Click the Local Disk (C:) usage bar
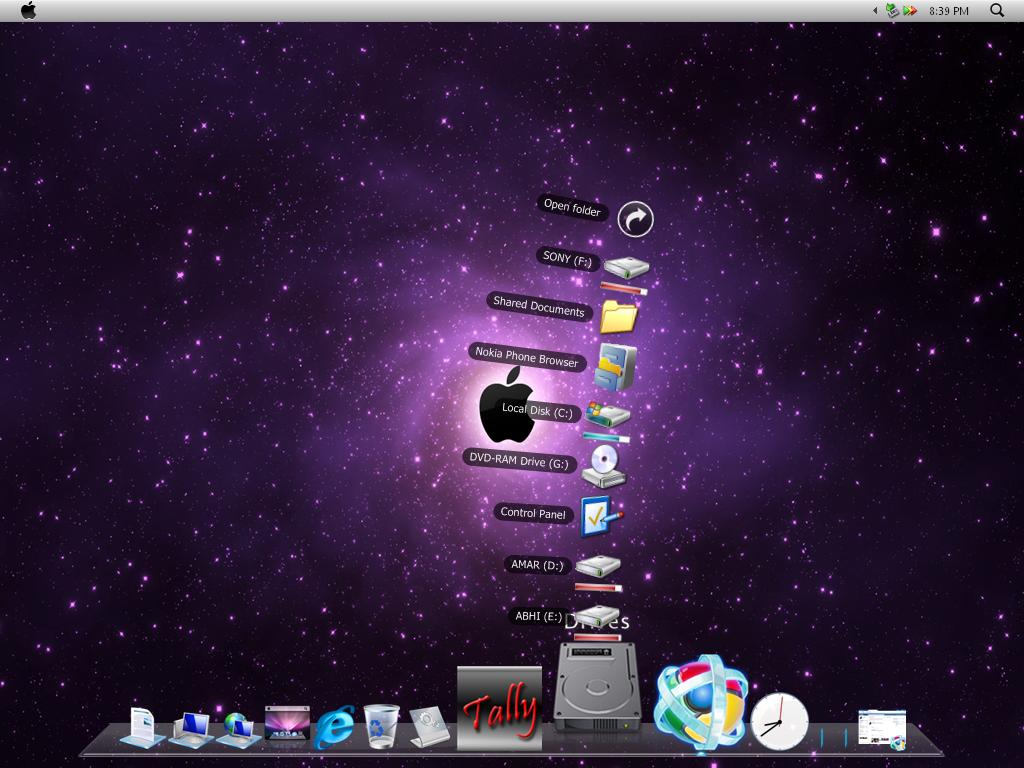Viewport: 1024px width, 768px height. (606, 436)
